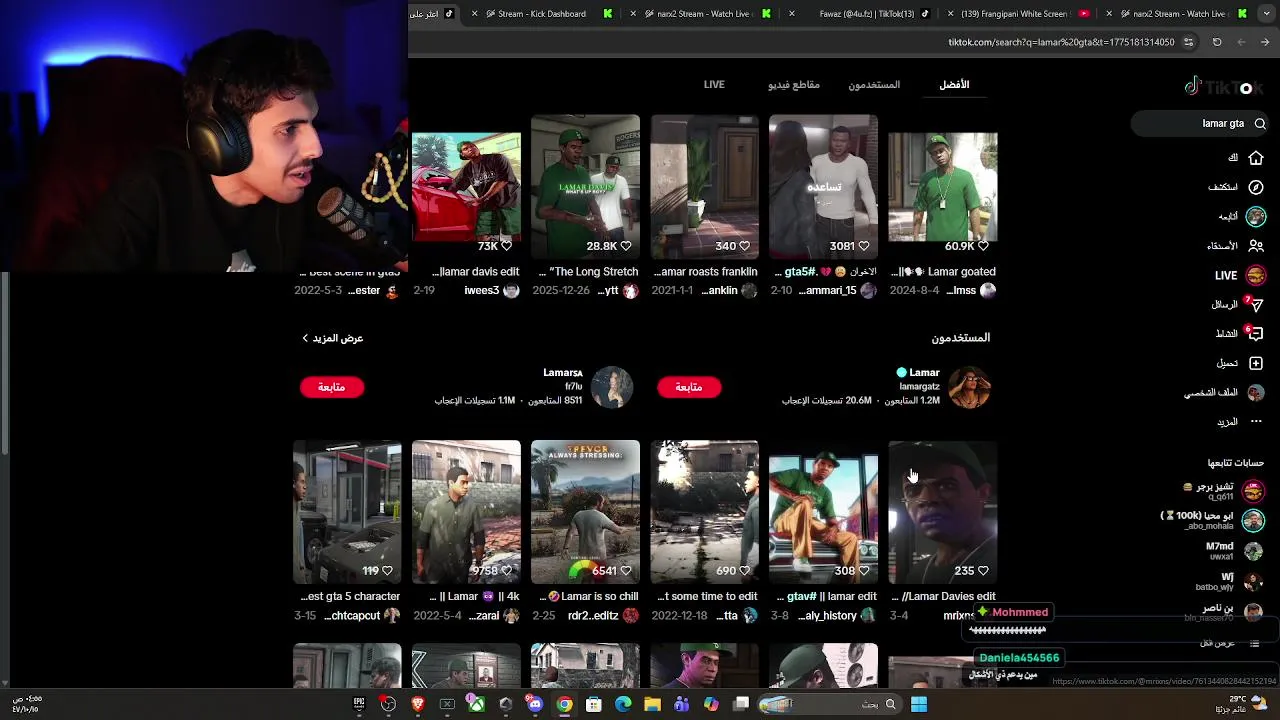Open Xbox app from the taskbar
The height and width of the screenshot is (720, 1280).
coord(477,704)
